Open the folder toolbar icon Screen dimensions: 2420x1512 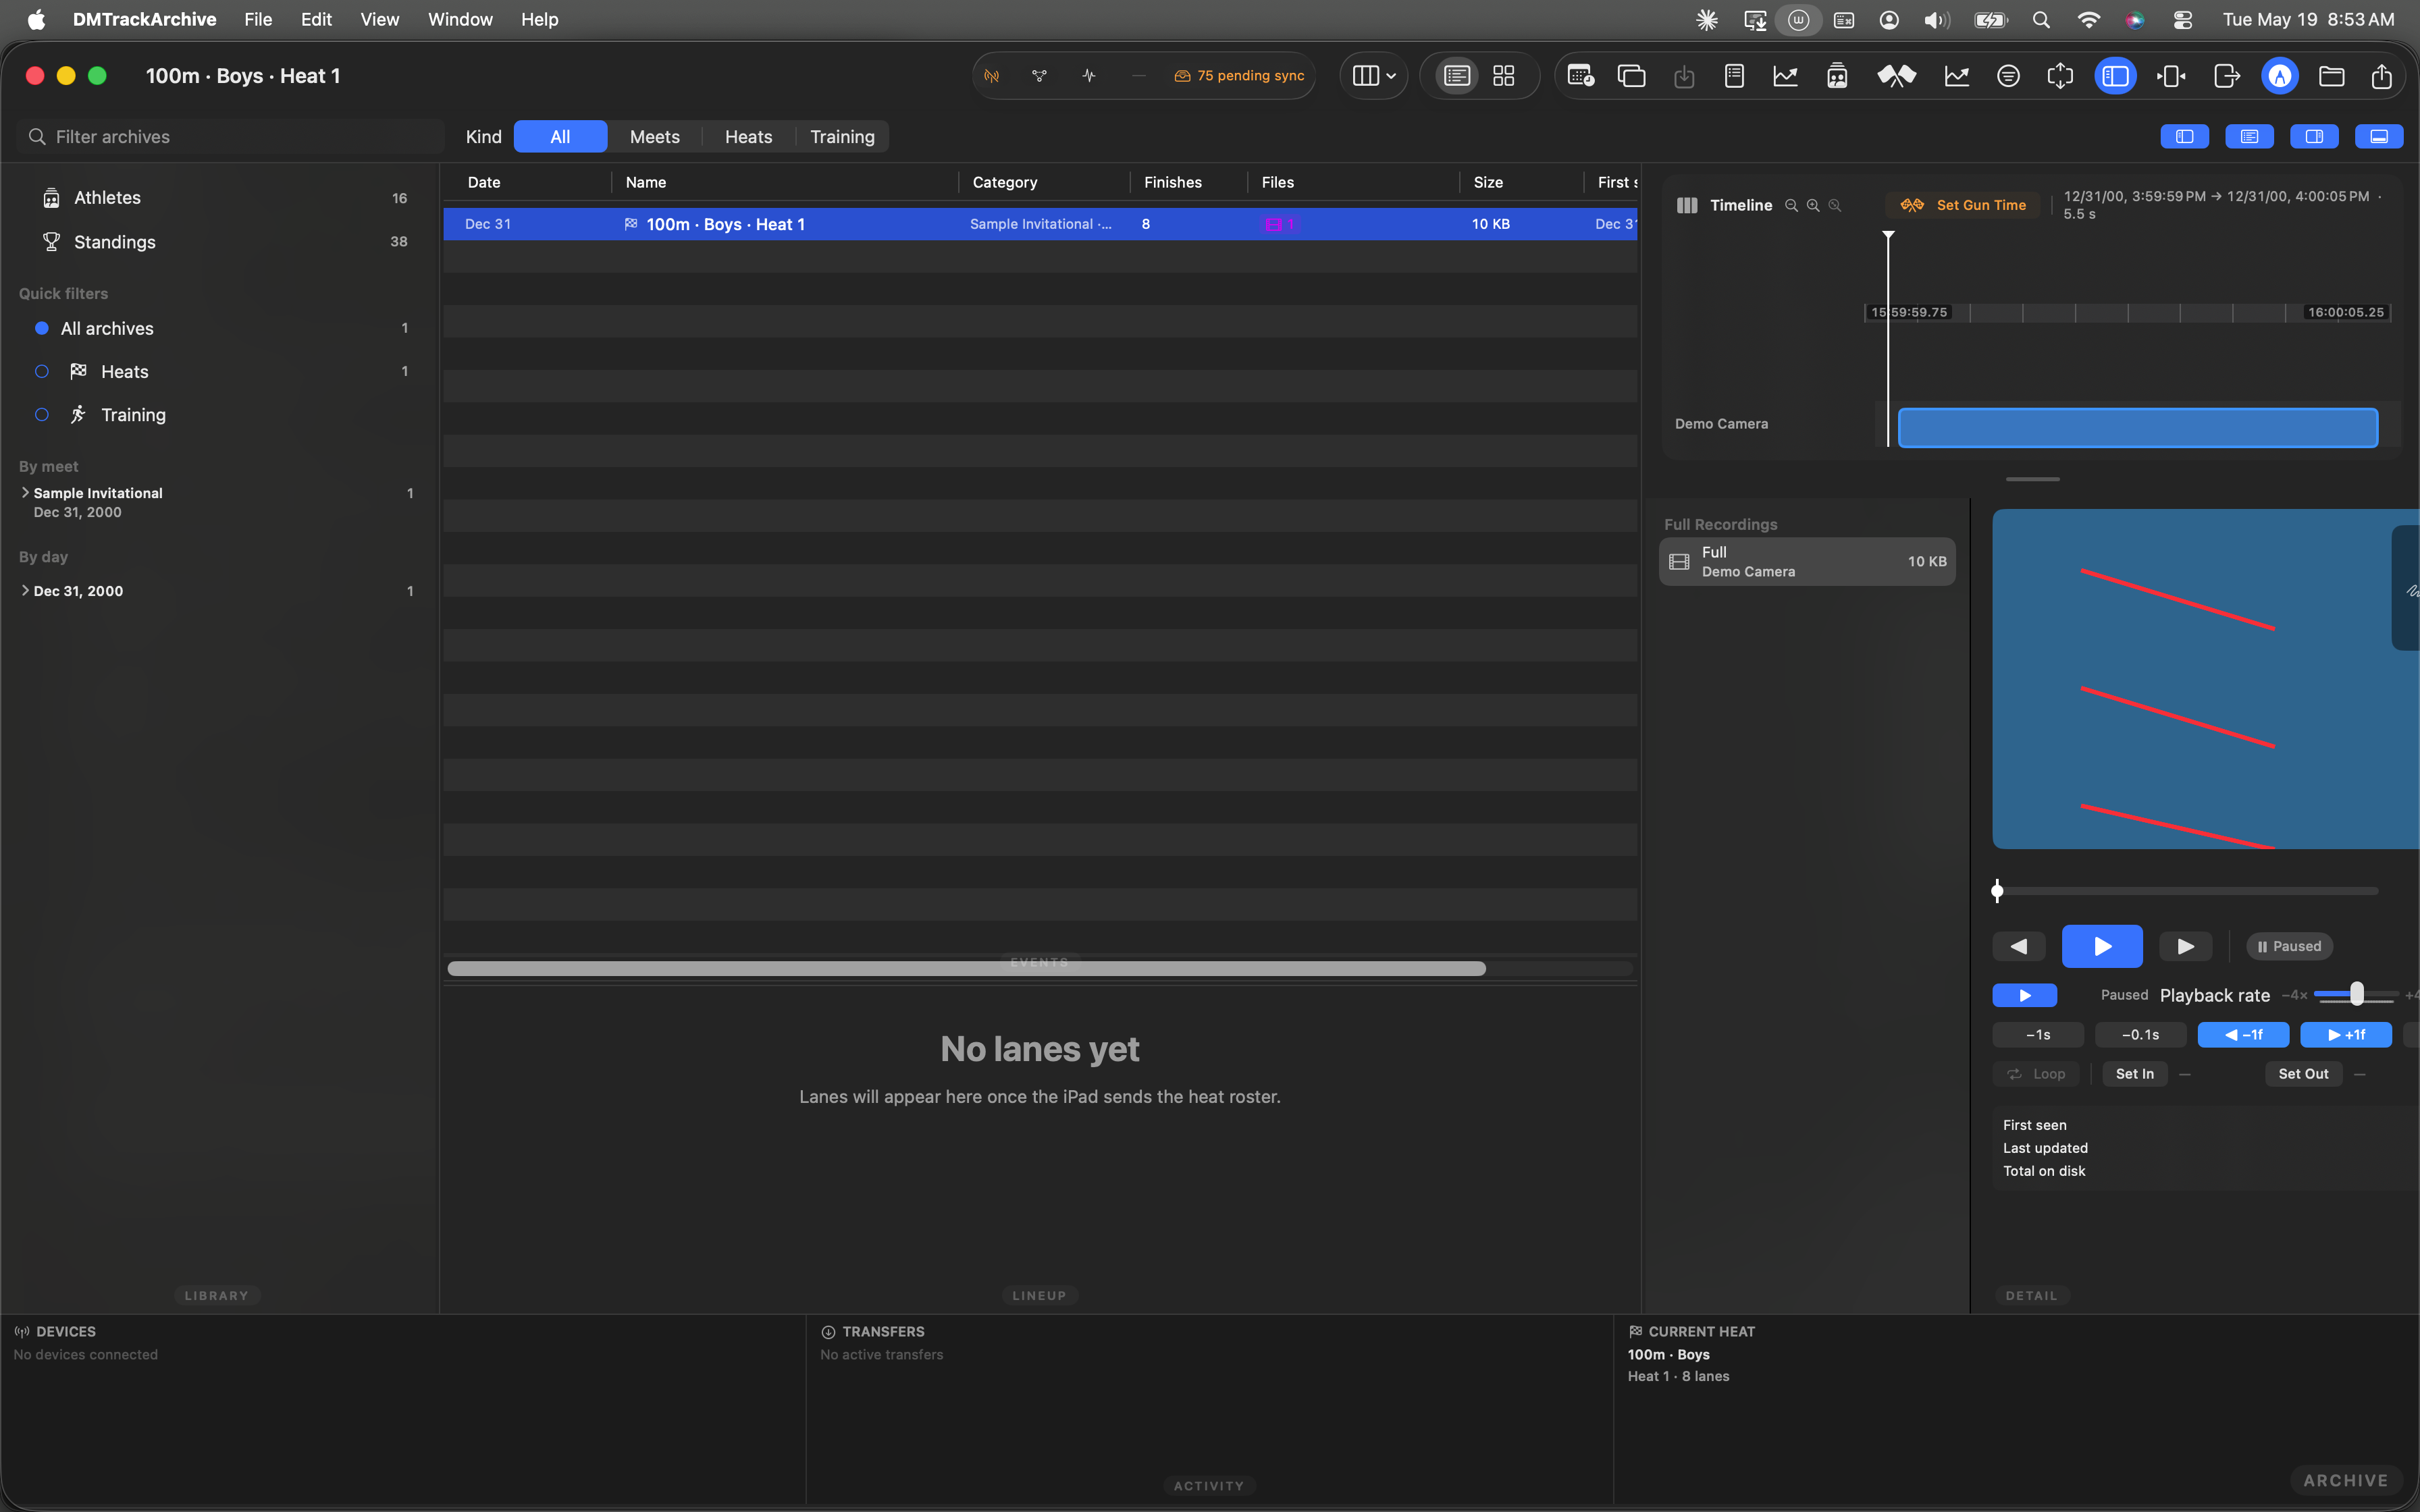tap(2332, 76)
